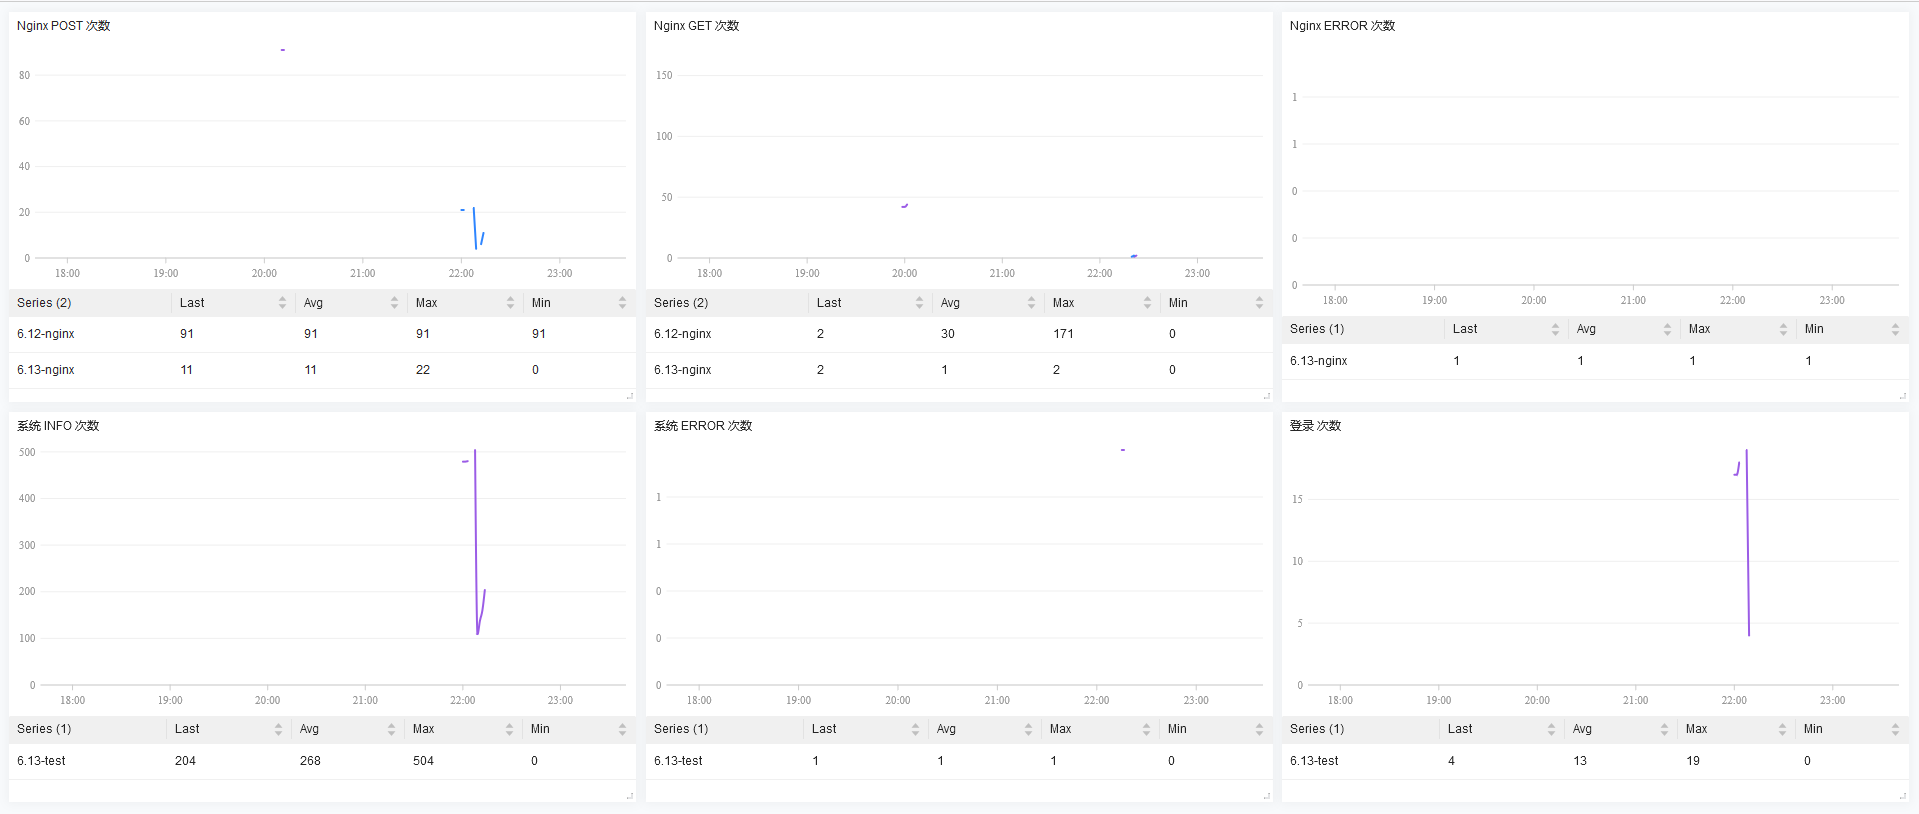Click Max value 171 in Nginx GET table
Viewport: 1919px width, 814px height.
tap(1063, 334)
